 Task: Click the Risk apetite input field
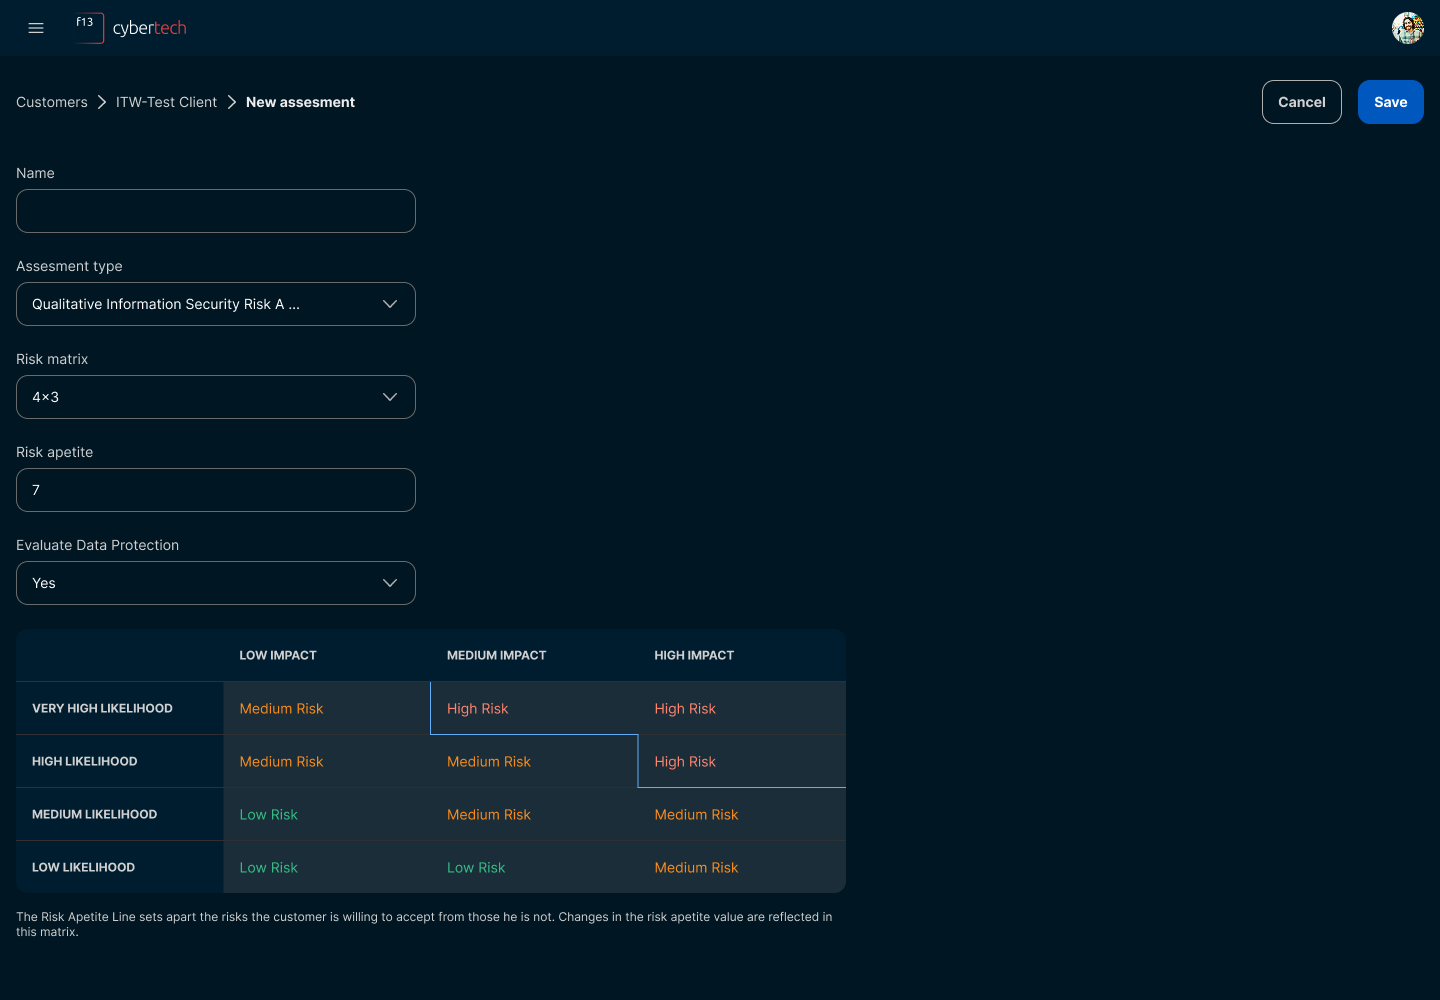pyautogui.click(x=216, y=490)
